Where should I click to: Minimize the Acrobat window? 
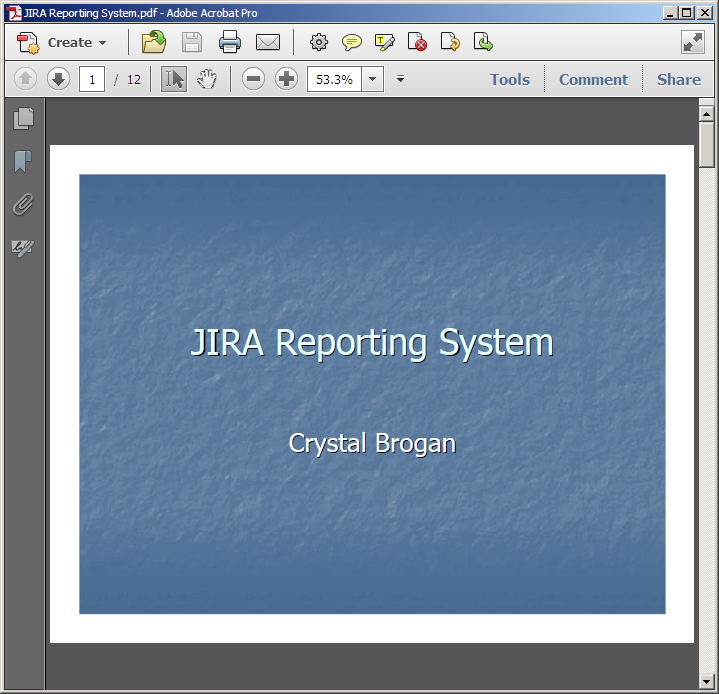pyautogui.click(x=670, y=13)
